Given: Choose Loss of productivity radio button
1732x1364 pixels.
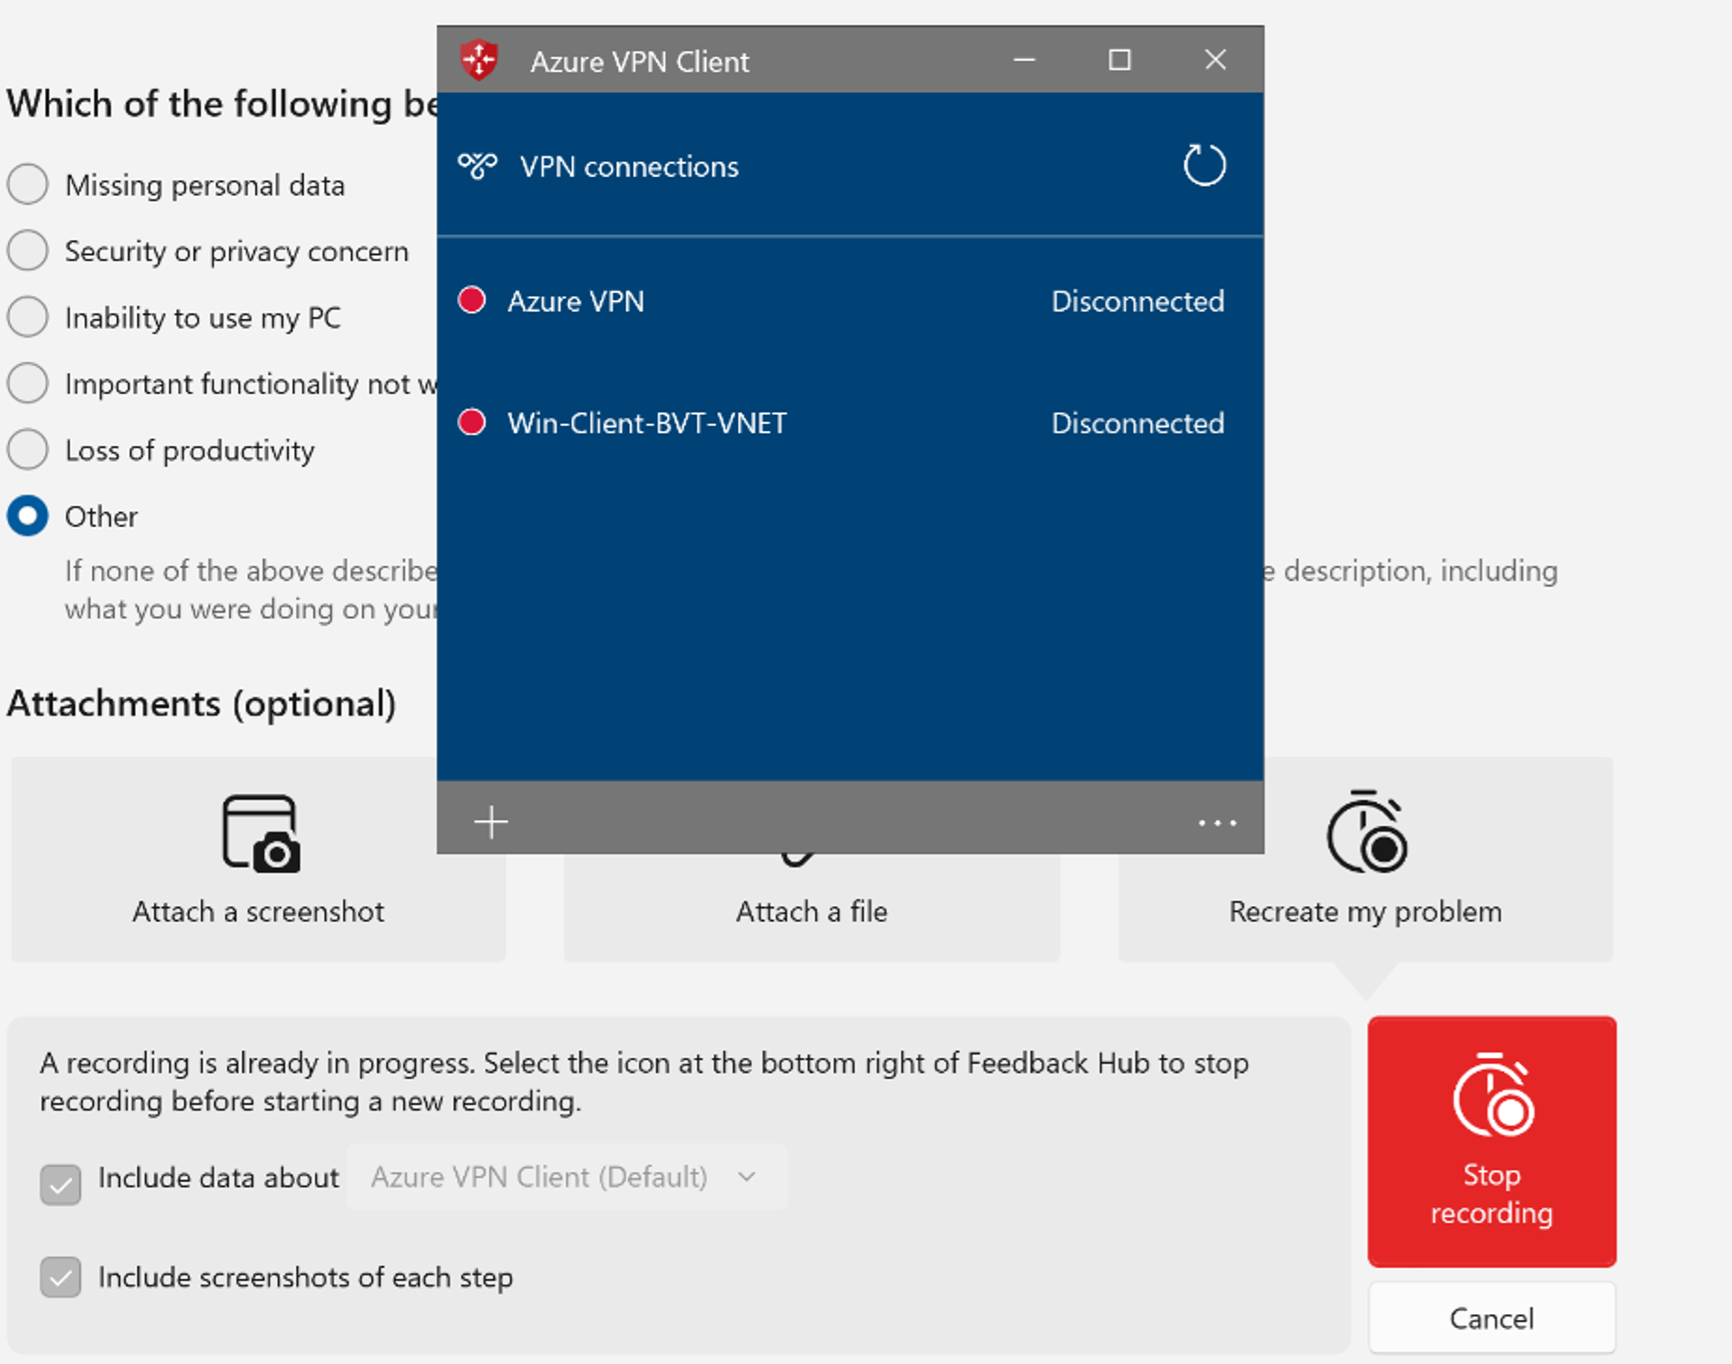Looking at the screenshot, I should pos(28,450).
